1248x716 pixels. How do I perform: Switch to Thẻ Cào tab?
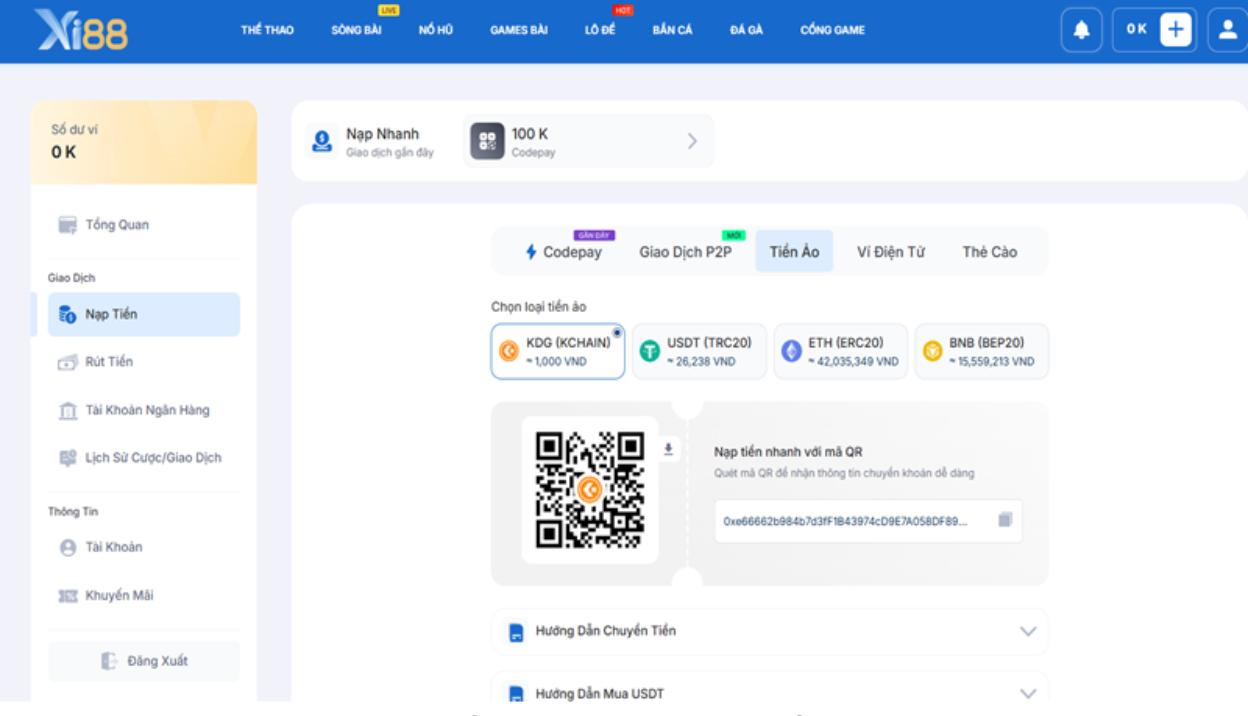[x=990, y=252]
